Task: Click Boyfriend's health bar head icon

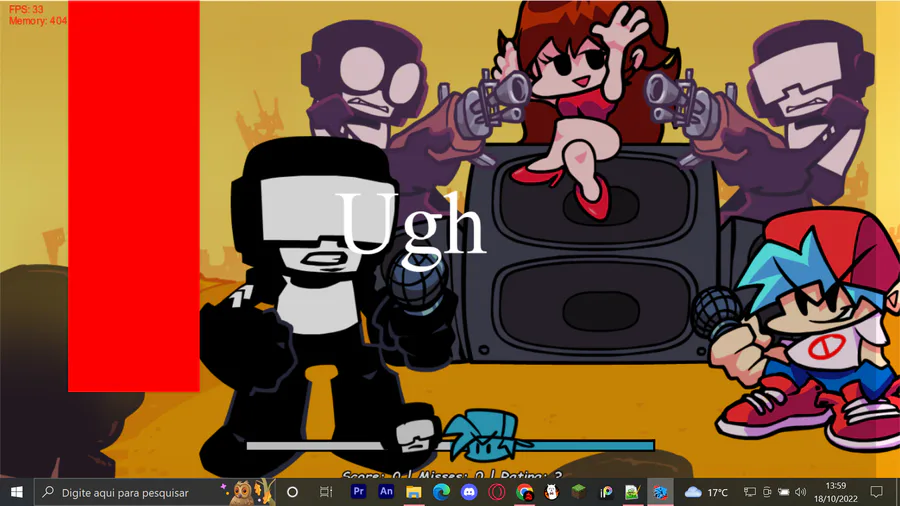Action: click(x=487, y=435)
